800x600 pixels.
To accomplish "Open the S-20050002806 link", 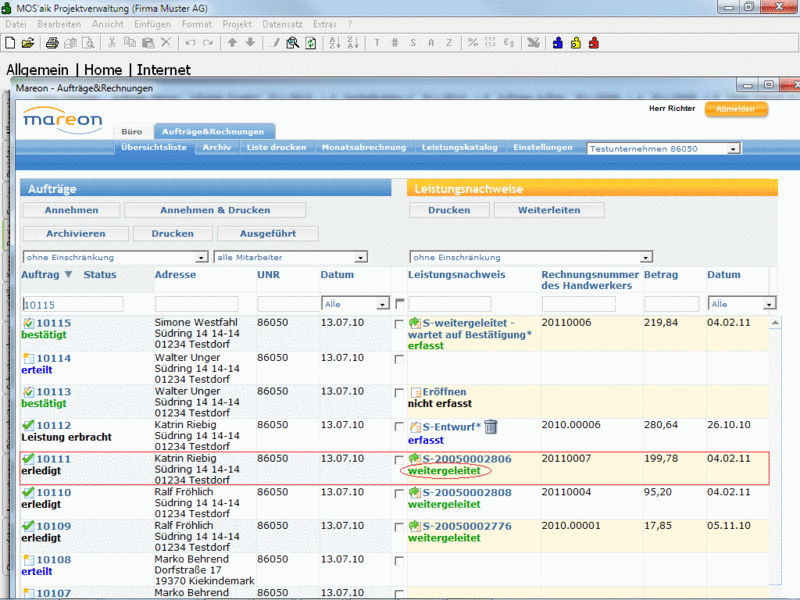I will (467, 459).
